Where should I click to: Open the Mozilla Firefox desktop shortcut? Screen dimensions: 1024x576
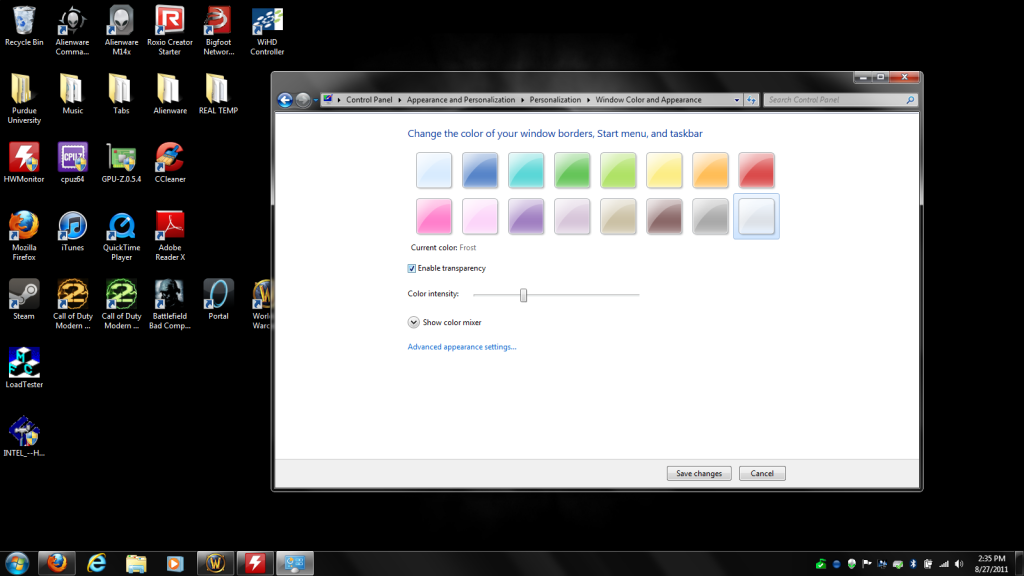[x=24, y=236]
